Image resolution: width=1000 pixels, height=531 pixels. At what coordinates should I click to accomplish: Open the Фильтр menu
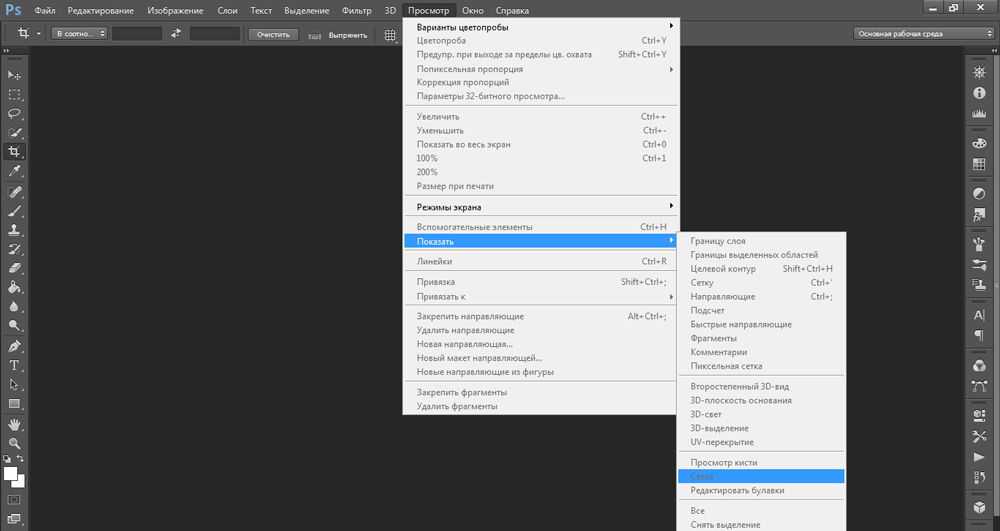pyautogui.click(x=356, y=10)
